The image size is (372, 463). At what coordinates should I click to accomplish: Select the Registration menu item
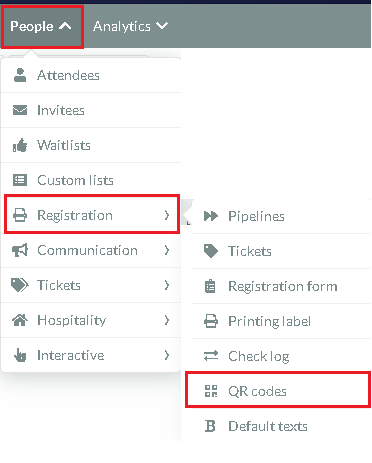92,215
